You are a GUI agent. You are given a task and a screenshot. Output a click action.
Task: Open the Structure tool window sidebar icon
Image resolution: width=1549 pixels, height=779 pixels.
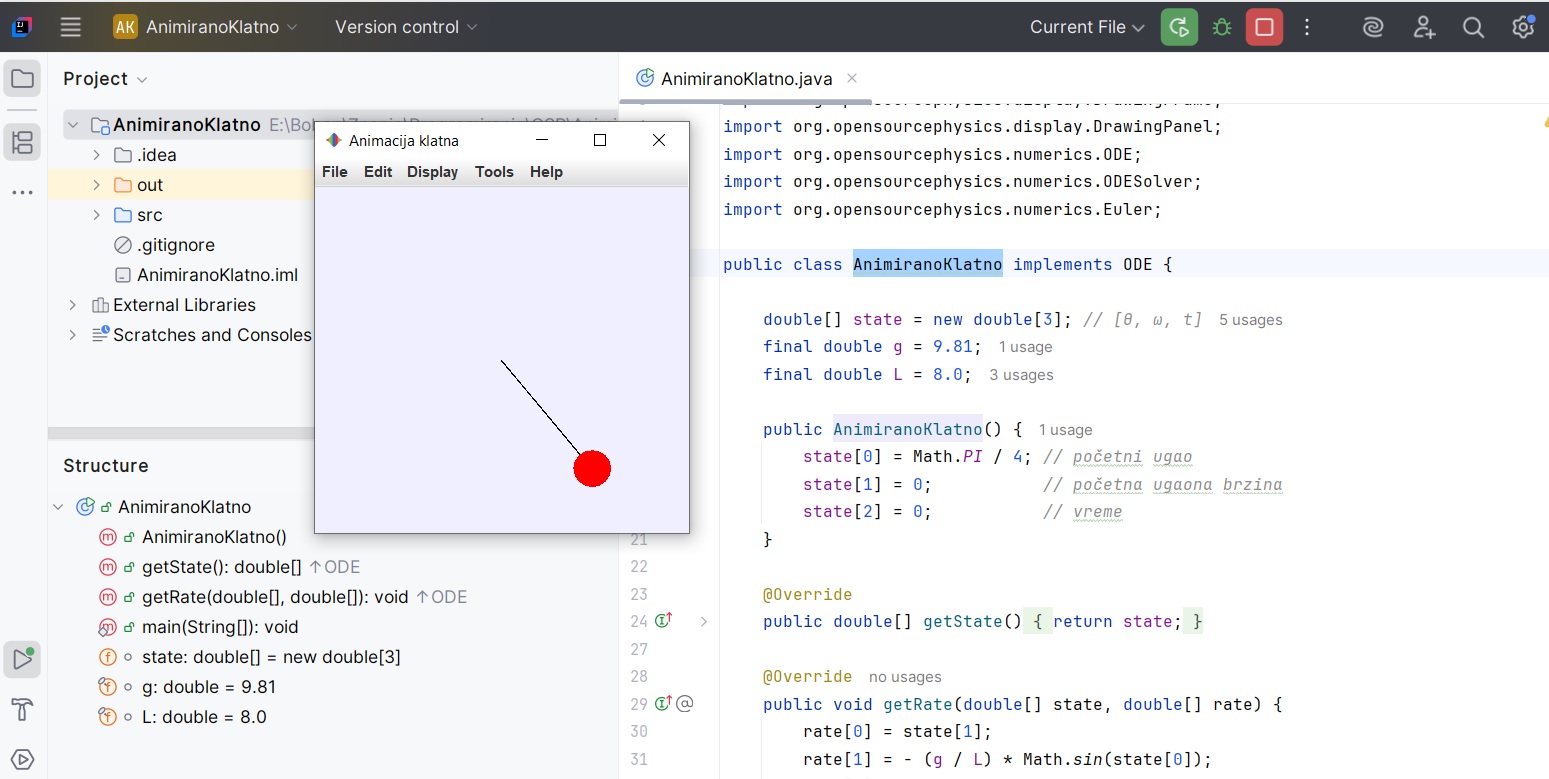point(22,142)
